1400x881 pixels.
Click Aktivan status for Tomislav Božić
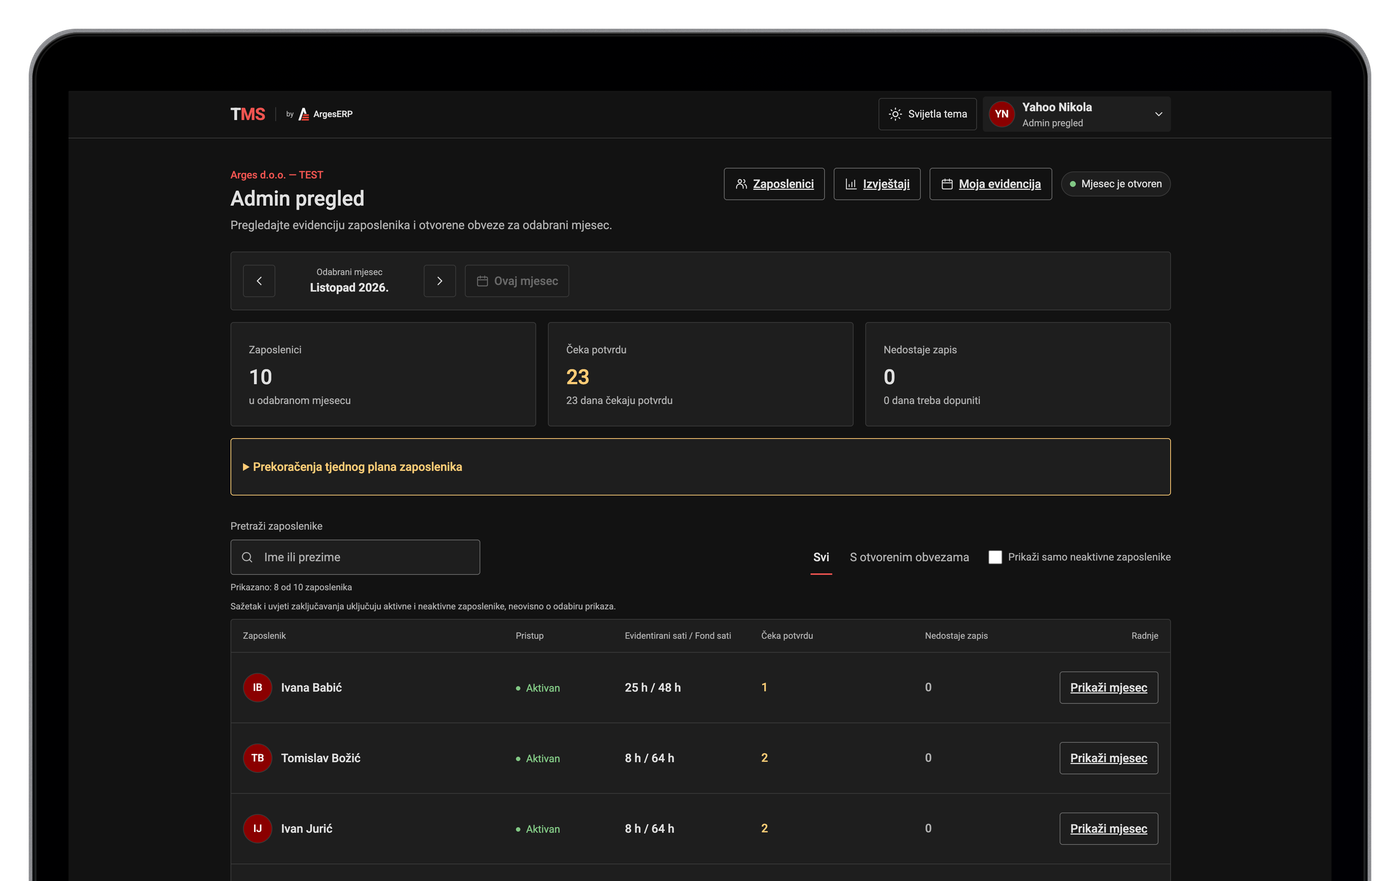(x=538, y=759)
